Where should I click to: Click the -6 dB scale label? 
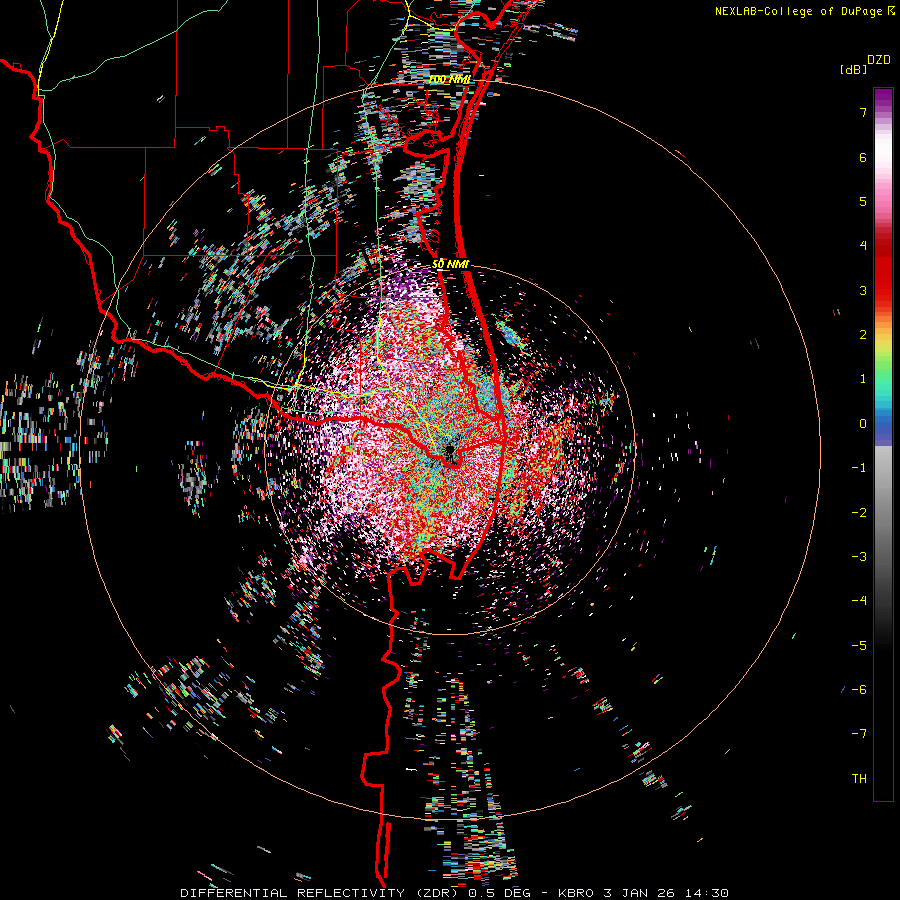859,689
